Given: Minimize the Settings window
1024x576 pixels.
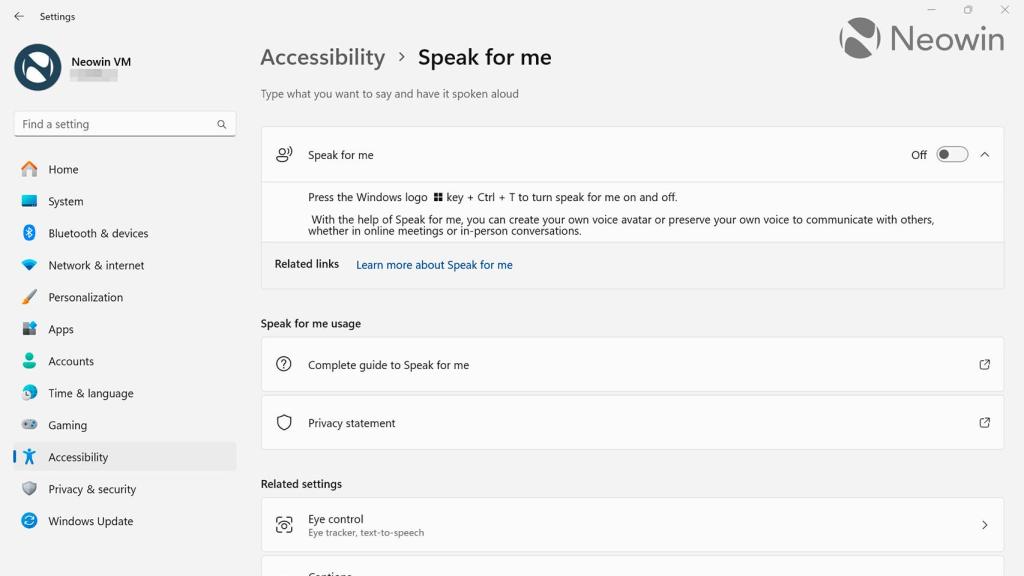Looking at the screenshot, I should tap(931, 10).
